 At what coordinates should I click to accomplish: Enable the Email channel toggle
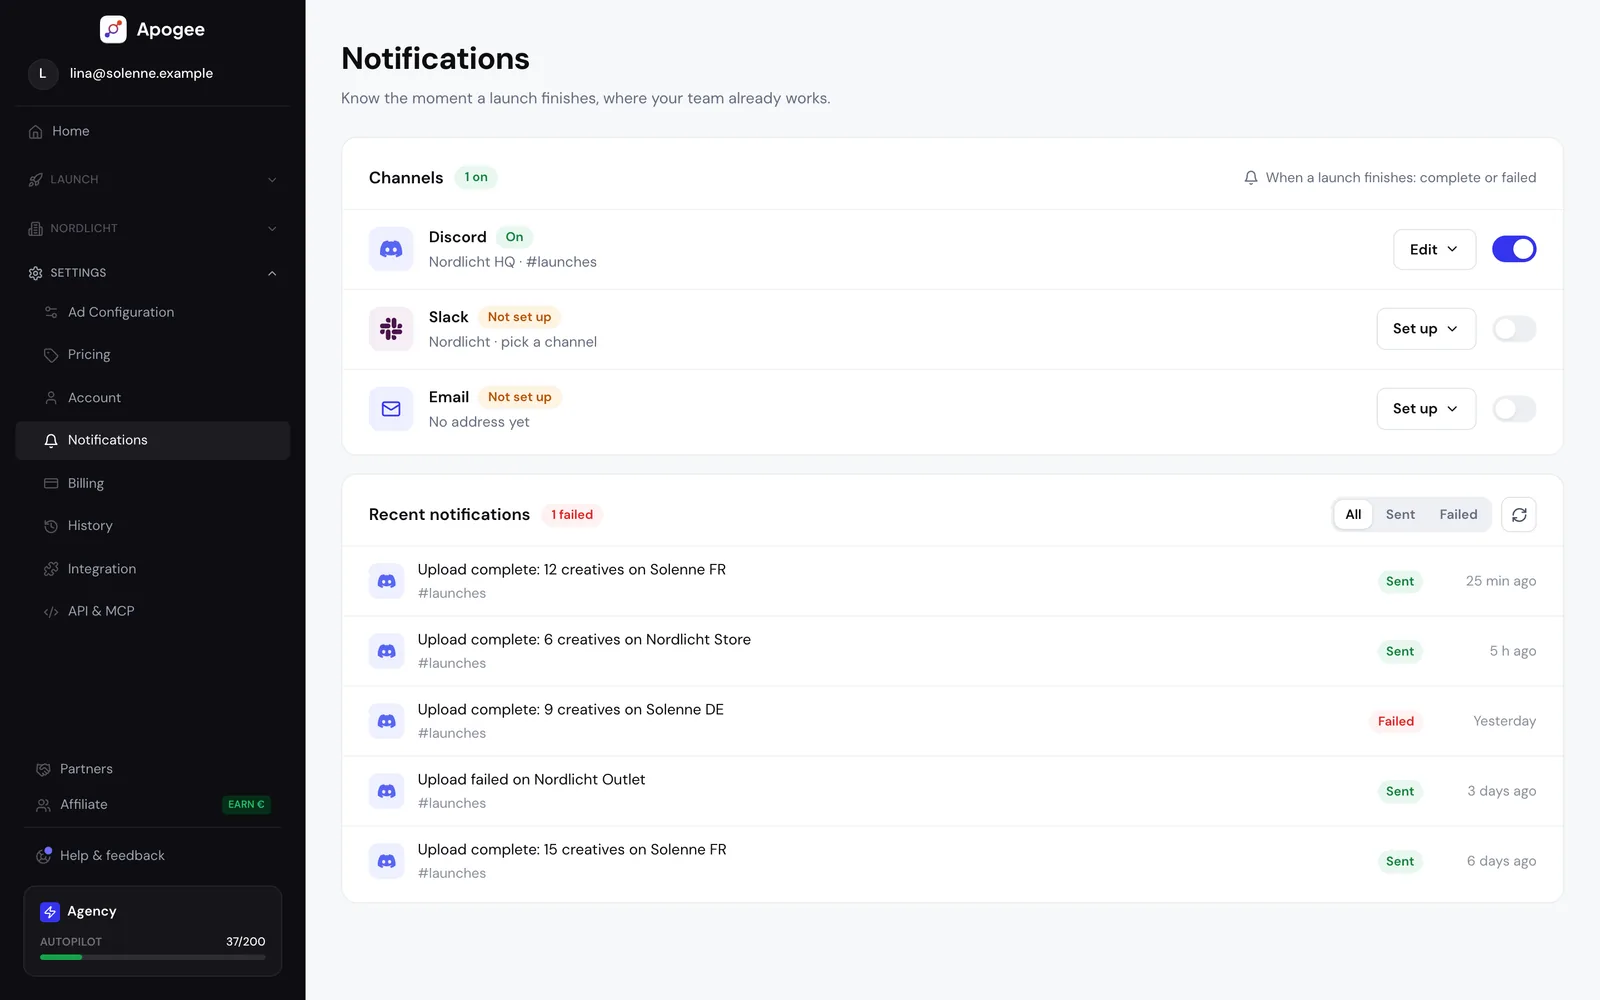click(x=1514, y=409)
